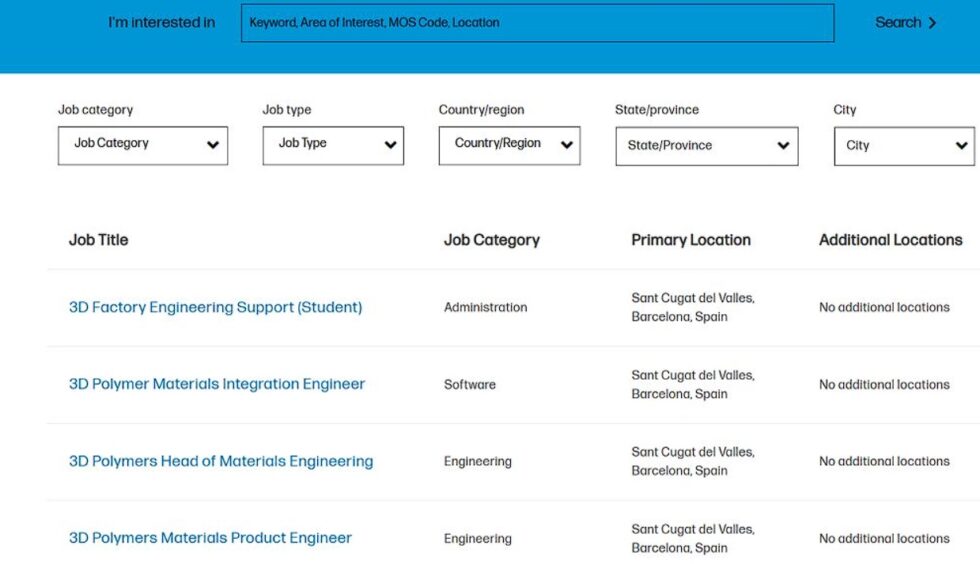Open the Country/Region dropdown
Screen dimensions: 980x564
pos(508,145)
